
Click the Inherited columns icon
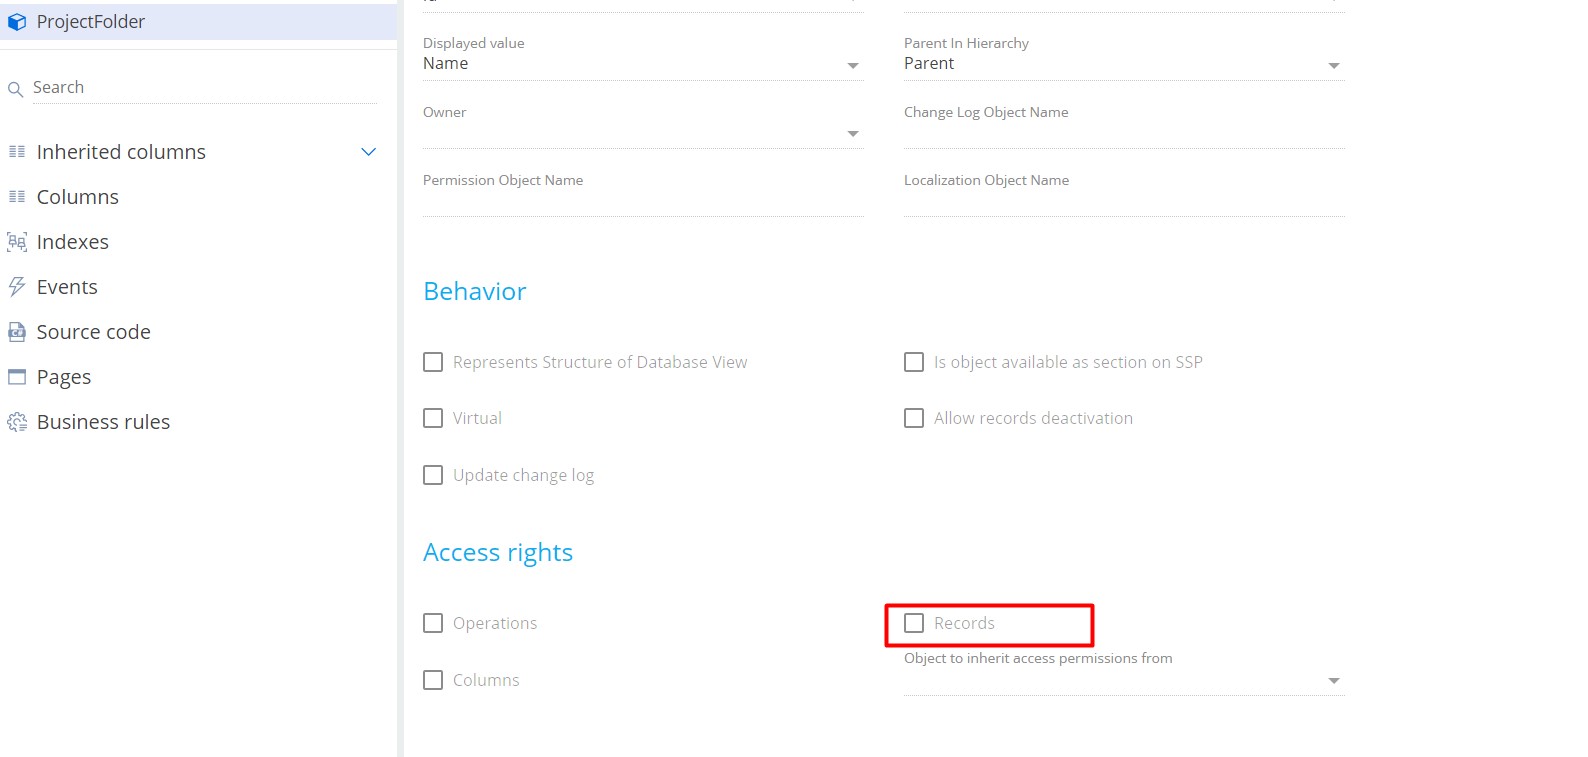pyautogui.click(x=17, y=152)
